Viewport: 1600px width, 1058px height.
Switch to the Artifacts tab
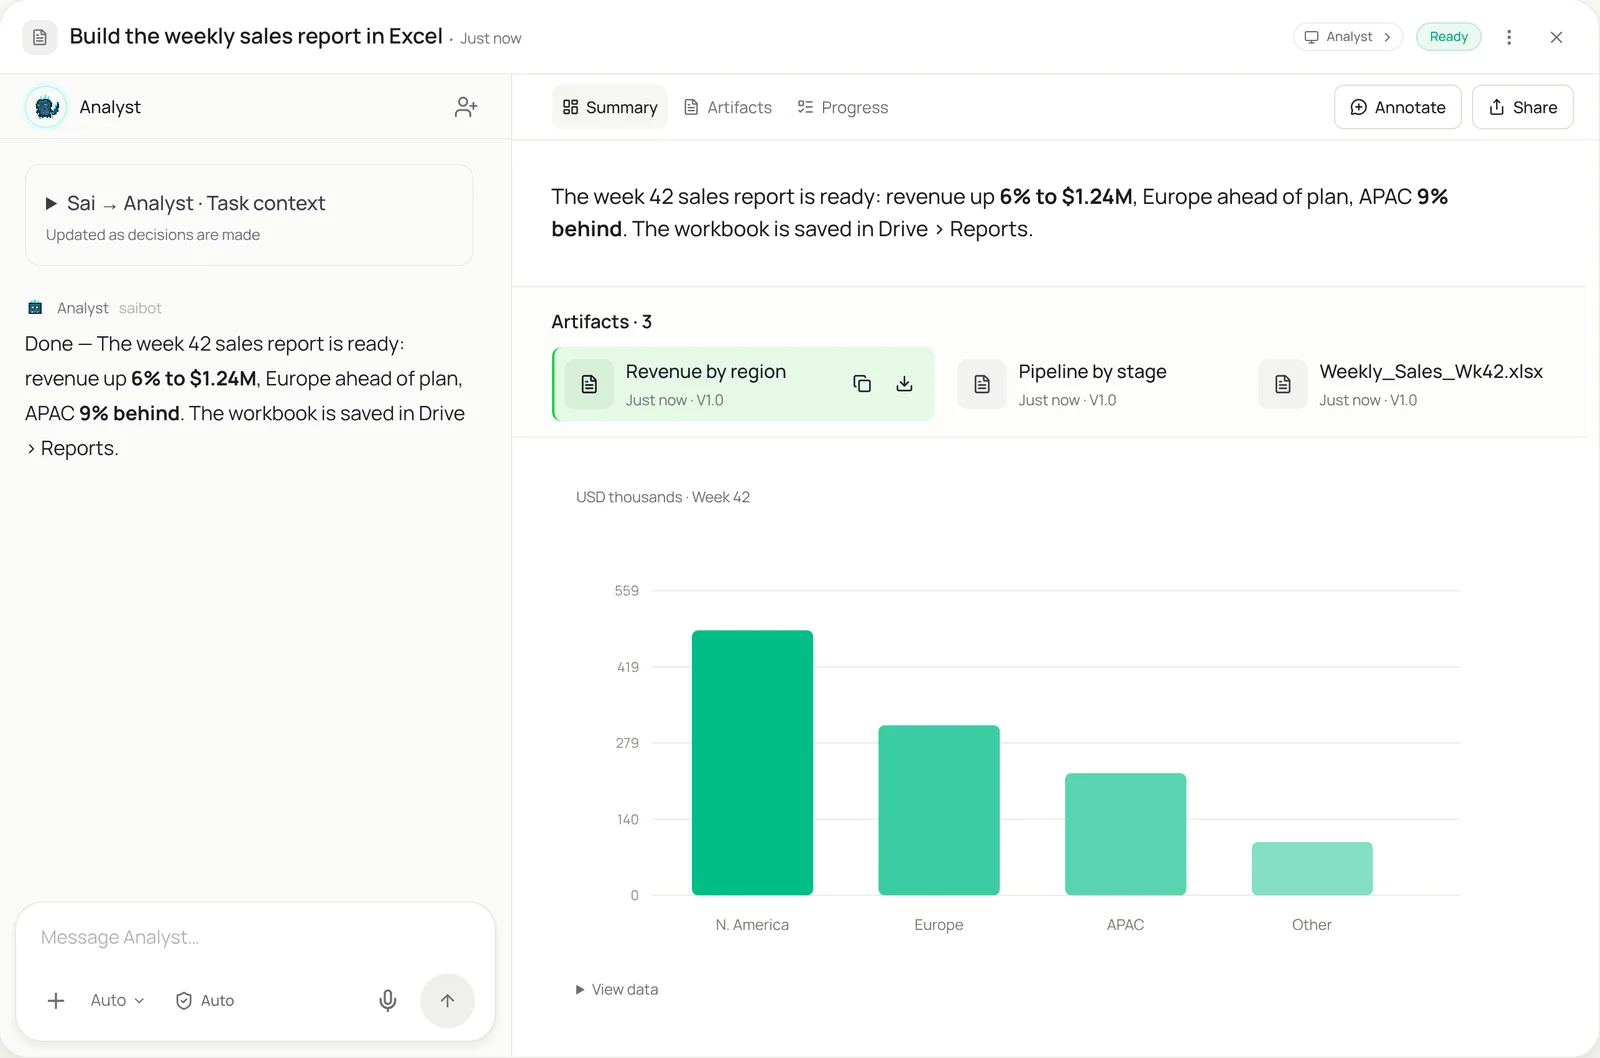(728, 107)
